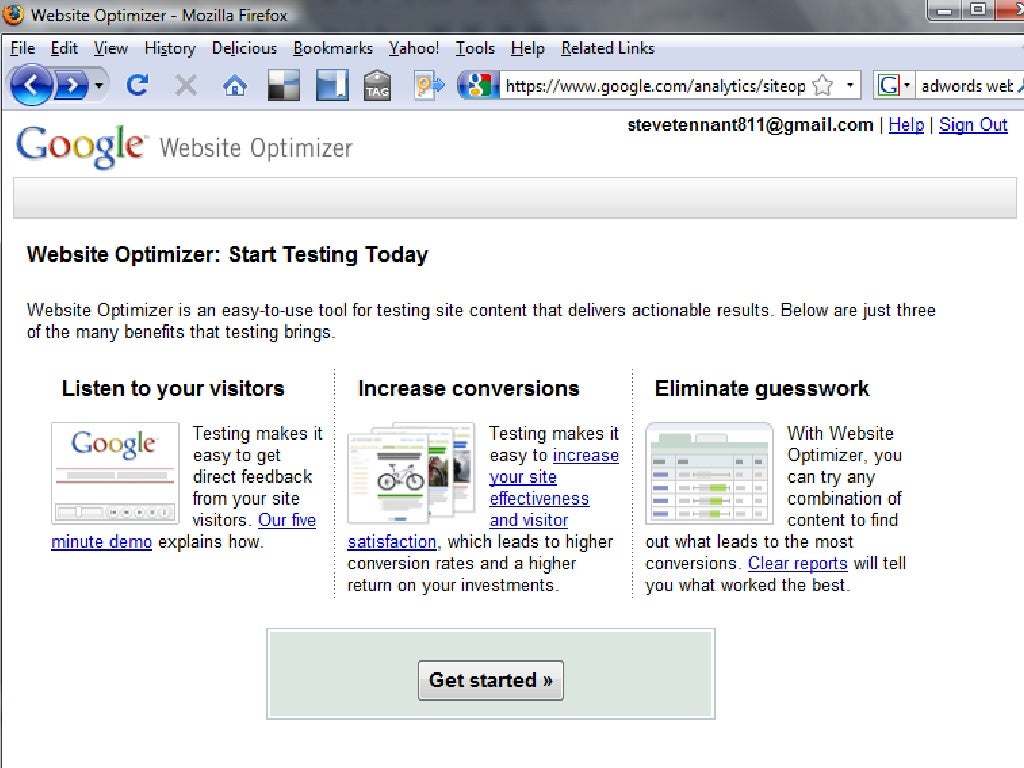Go forward using the Forward arrow button
This screenshot has width=1024, height=768.
71,85
